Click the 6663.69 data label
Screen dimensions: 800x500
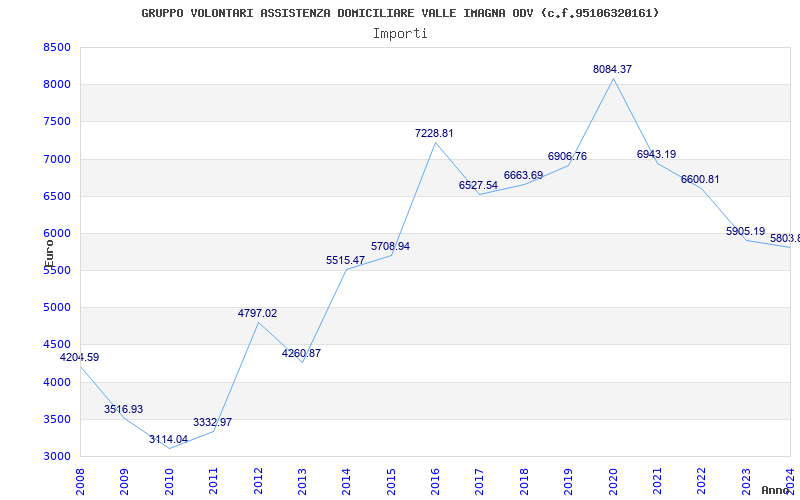[x=523, y=176]
